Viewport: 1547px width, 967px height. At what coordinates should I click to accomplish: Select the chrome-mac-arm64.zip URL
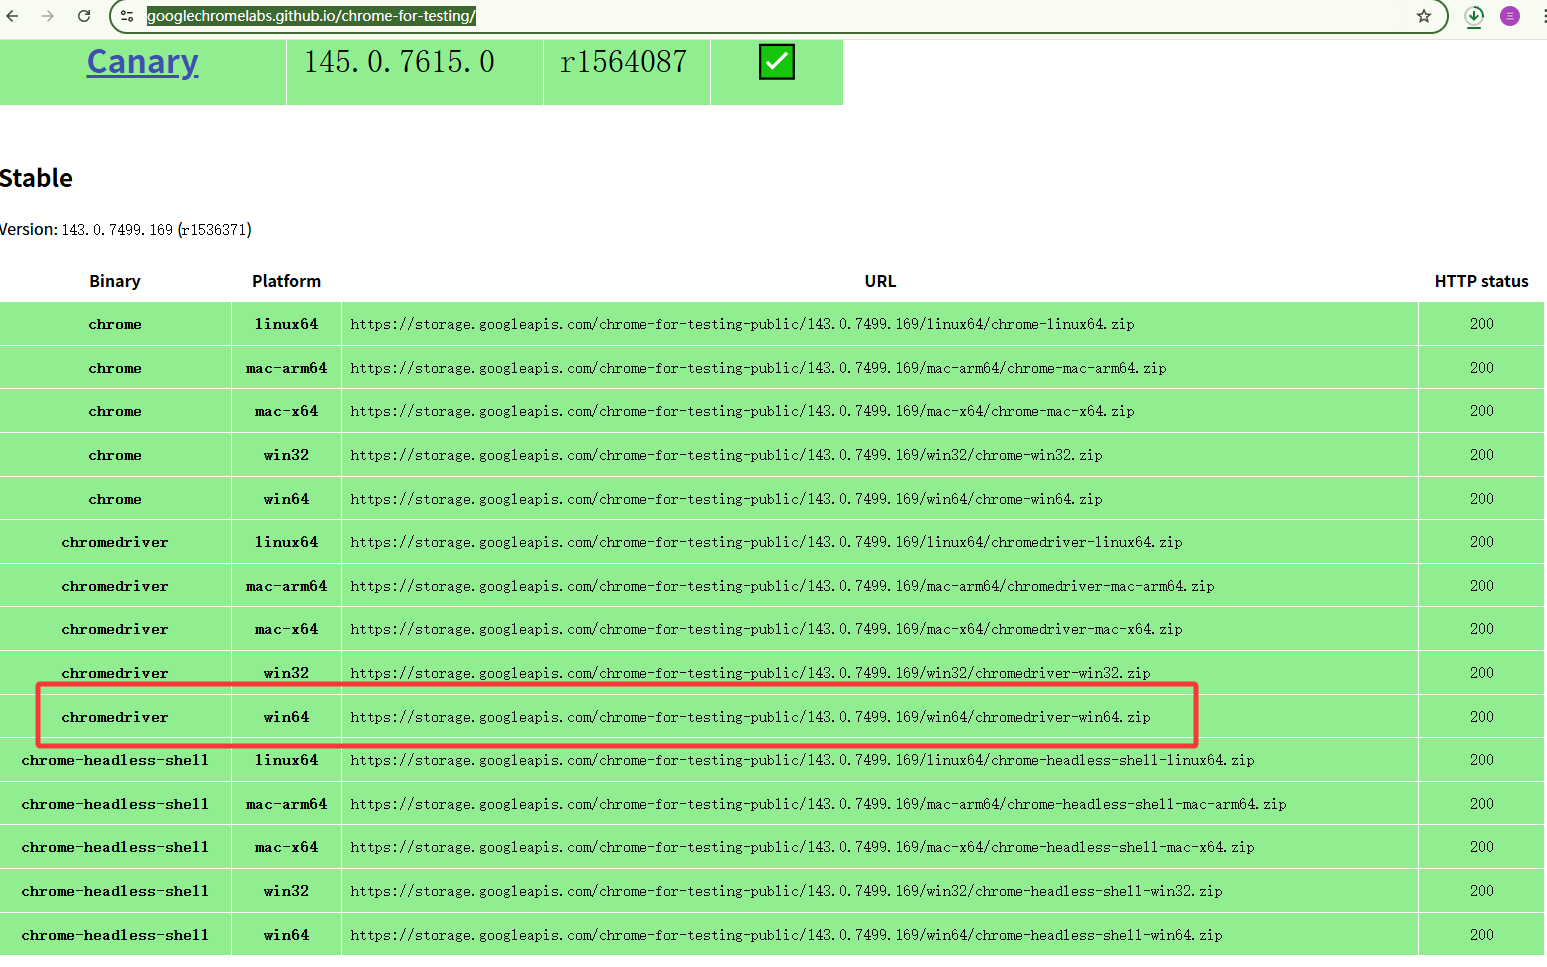758,368
